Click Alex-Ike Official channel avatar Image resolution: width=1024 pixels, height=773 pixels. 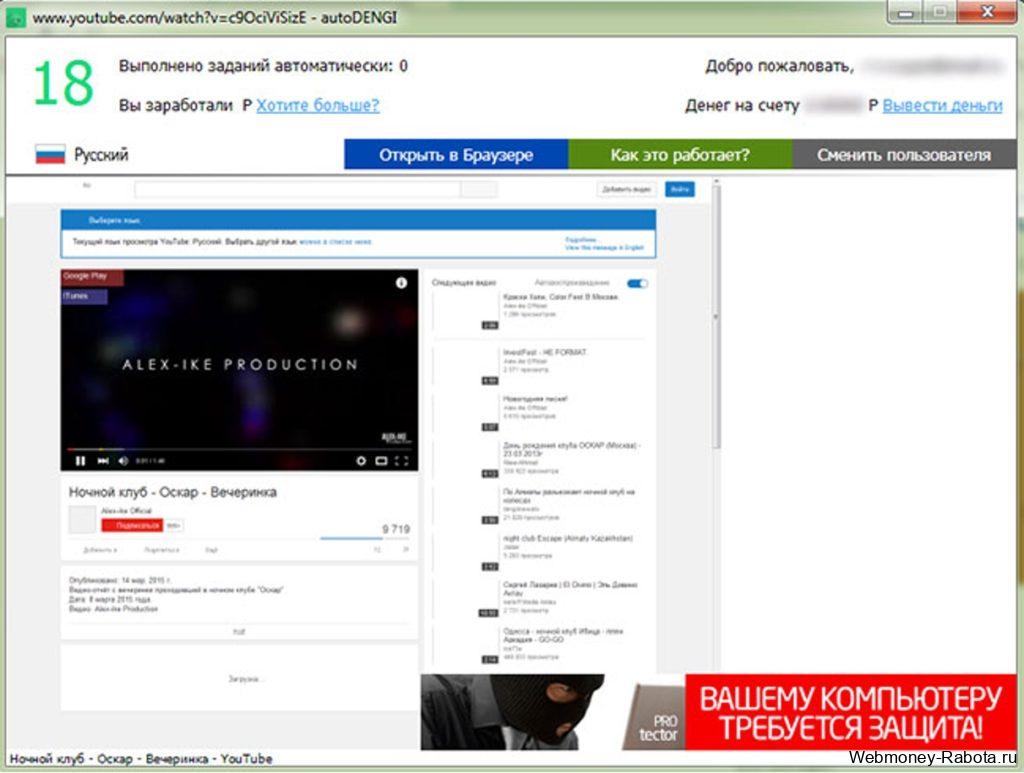click(x=82, y=520)
